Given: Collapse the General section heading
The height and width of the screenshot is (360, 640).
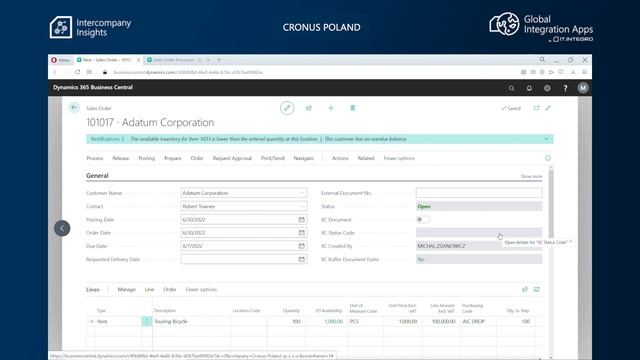Looking at the screenshot, I should tap(97, 176).
